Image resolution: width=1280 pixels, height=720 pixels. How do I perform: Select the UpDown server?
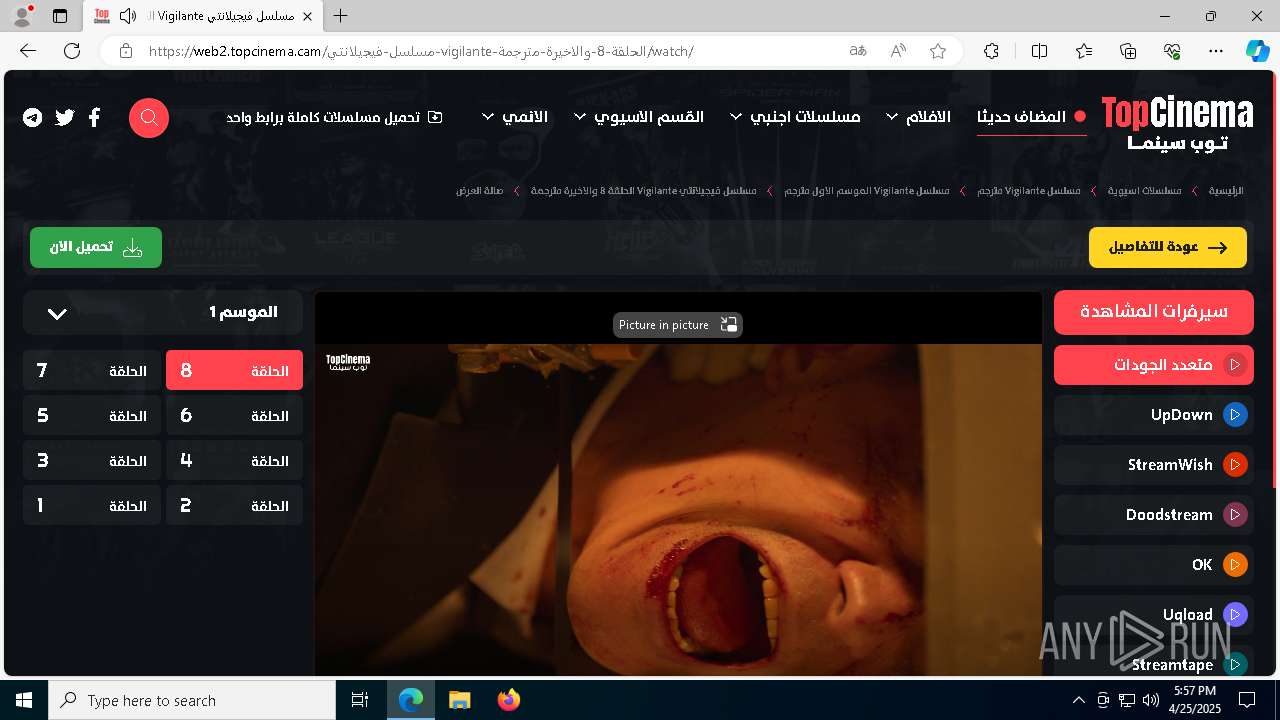1154,415
